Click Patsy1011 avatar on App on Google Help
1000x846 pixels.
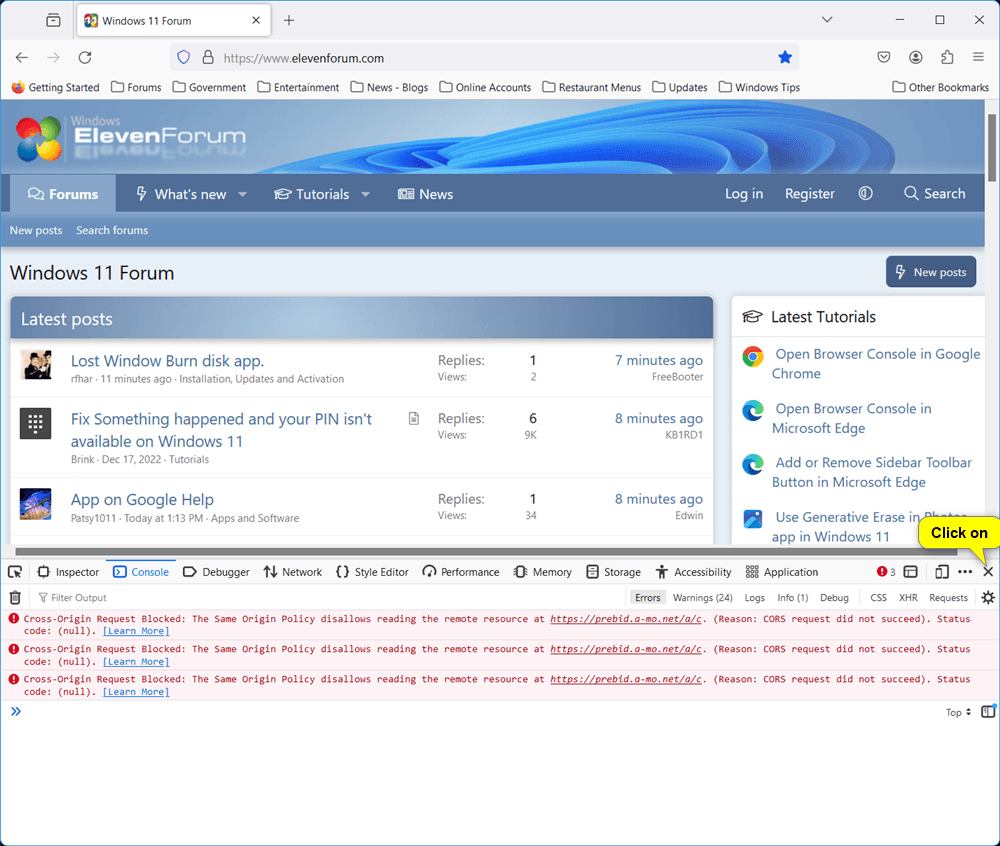click(36, 504)
